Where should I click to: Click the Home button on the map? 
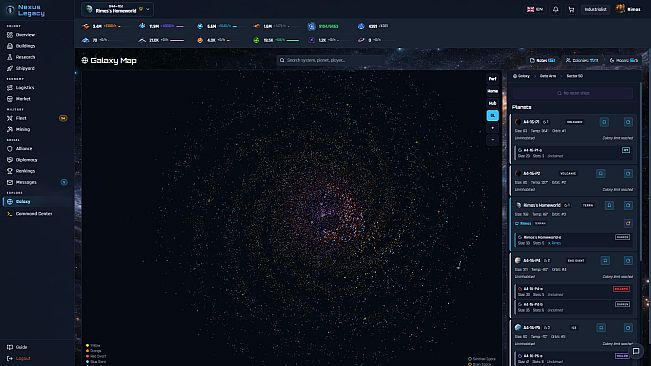(x=492, y=91)
